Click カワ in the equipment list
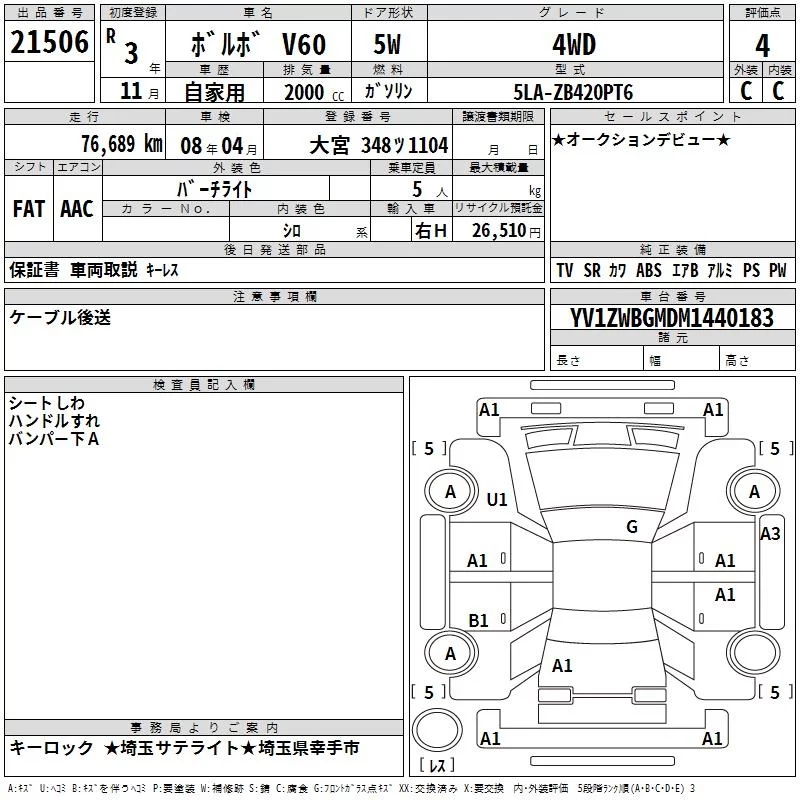The width and height of the screenshot is (800, 800). [x=617, y=270]
